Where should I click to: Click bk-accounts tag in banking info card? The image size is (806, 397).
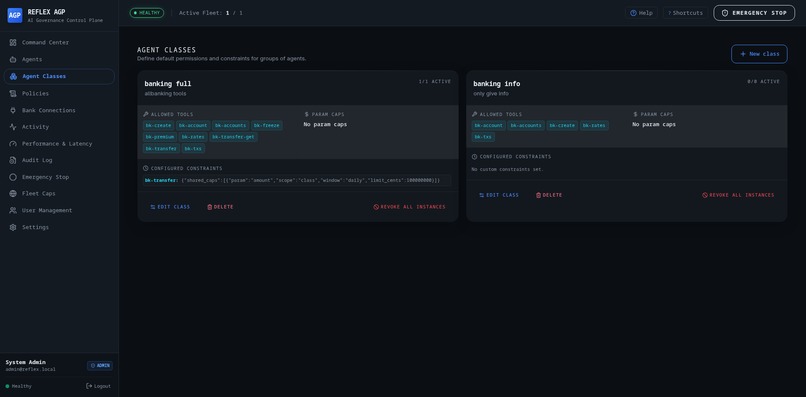[526, 125]
